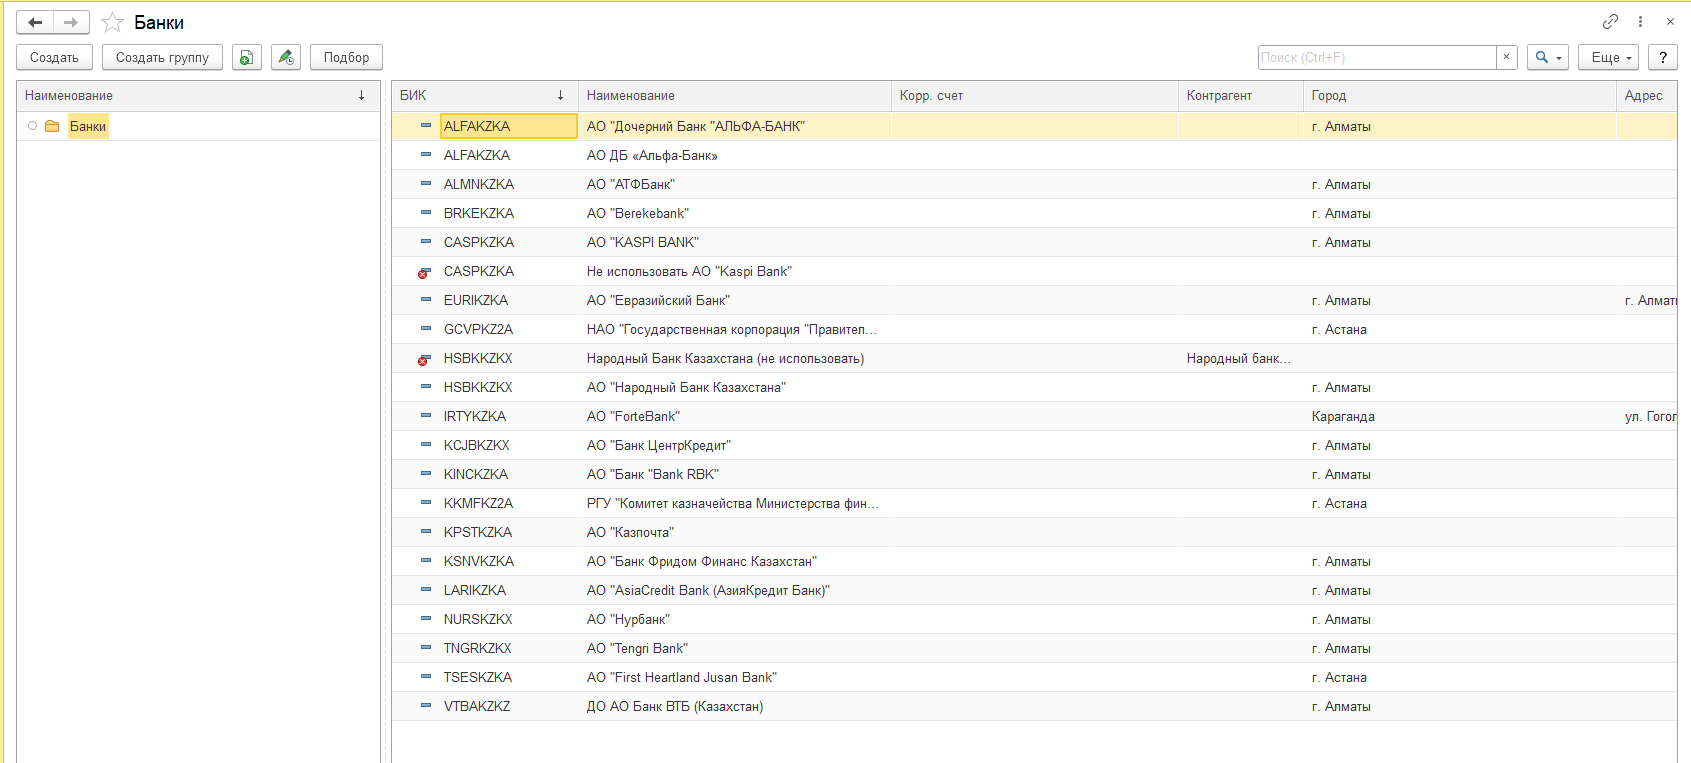Add Банки to favorites with the star

(112, 22)
